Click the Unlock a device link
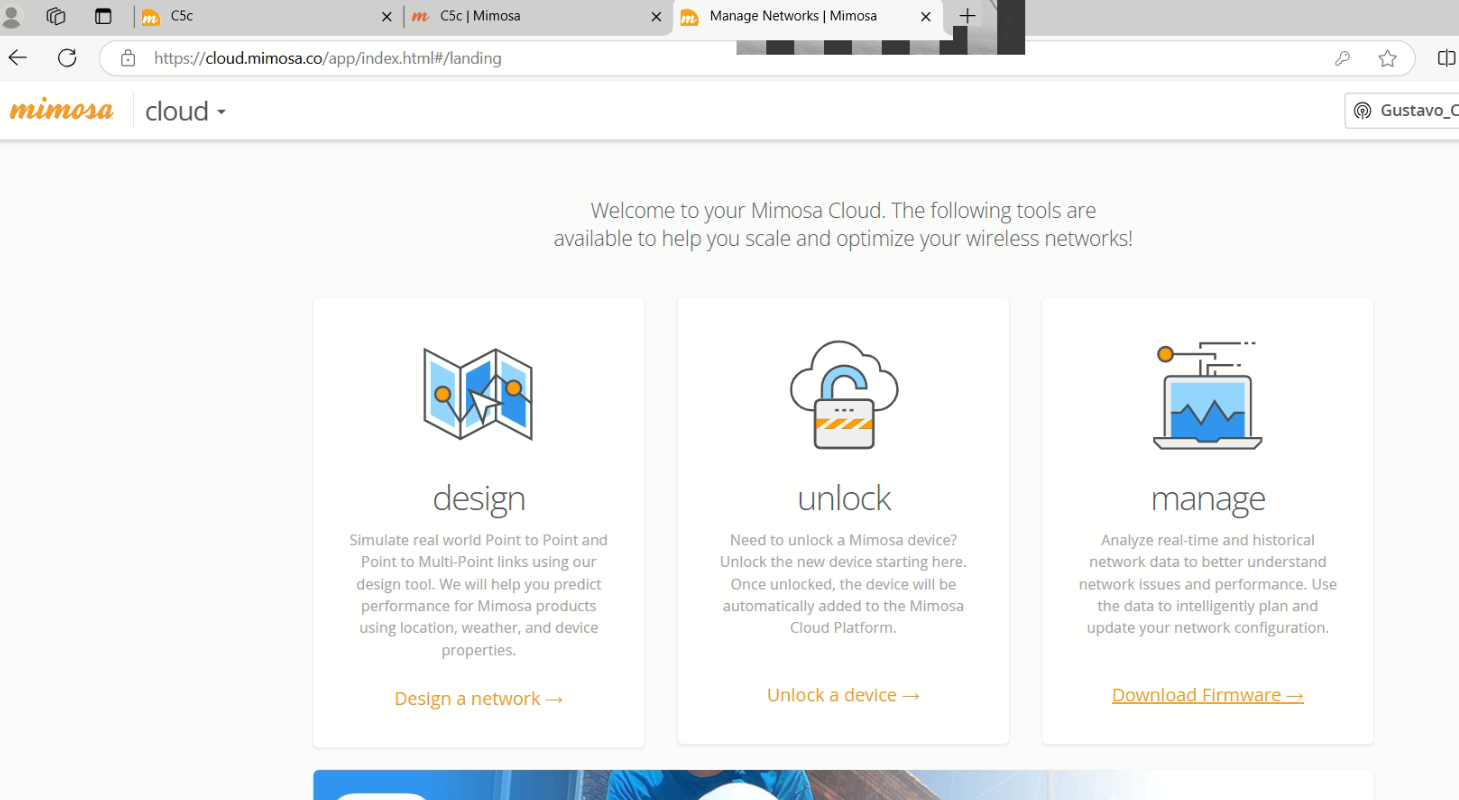The image size is (1459, 800). [843, 694]
